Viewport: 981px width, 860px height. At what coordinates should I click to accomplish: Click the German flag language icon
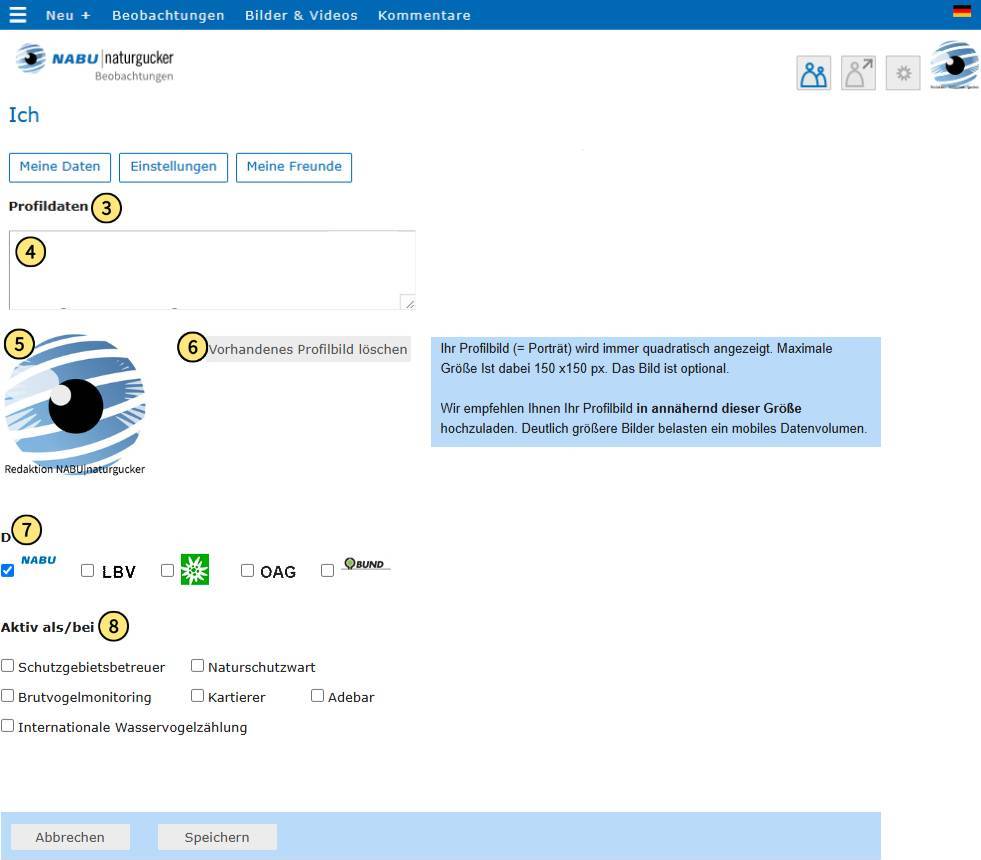coord(962,11)
